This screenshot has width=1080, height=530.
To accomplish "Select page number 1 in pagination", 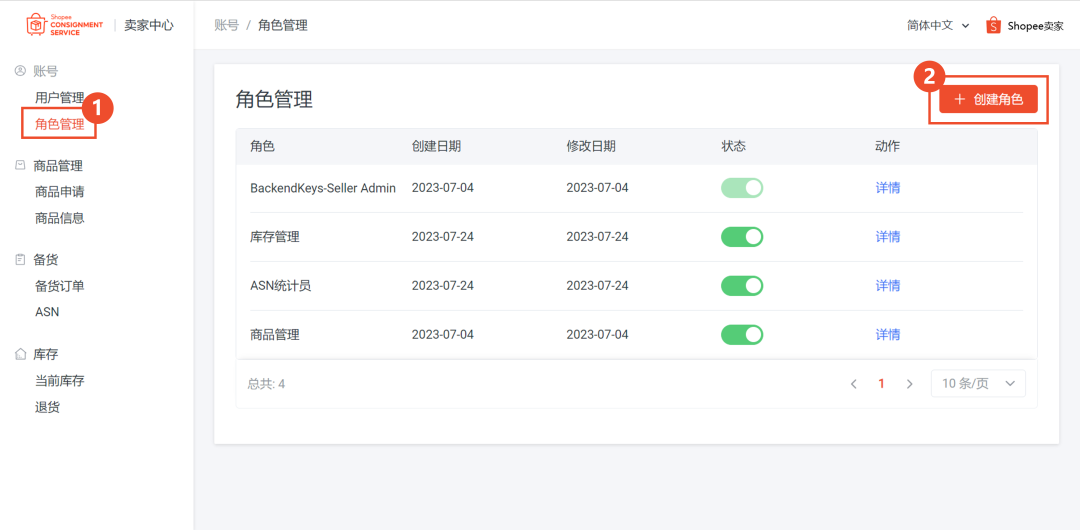I will click(x=881, y=384).
